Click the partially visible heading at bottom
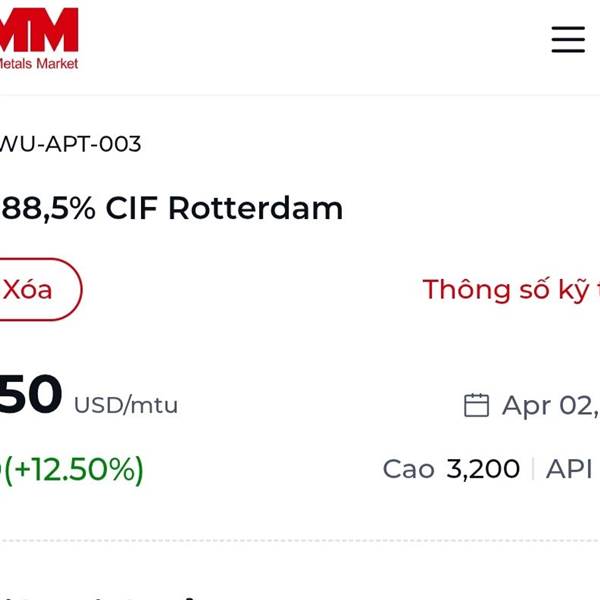This screenshot has height=600, width=600. [x=100, y=596]
